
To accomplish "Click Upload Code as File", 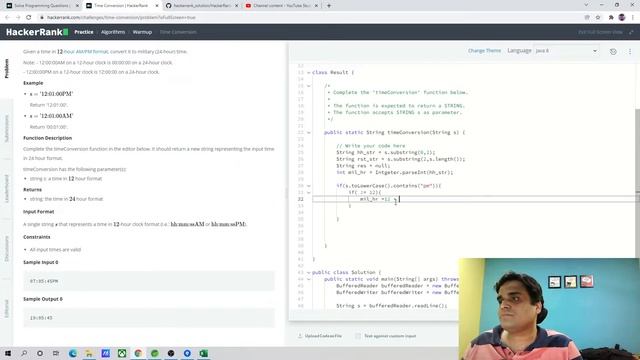I will point(320,336).
